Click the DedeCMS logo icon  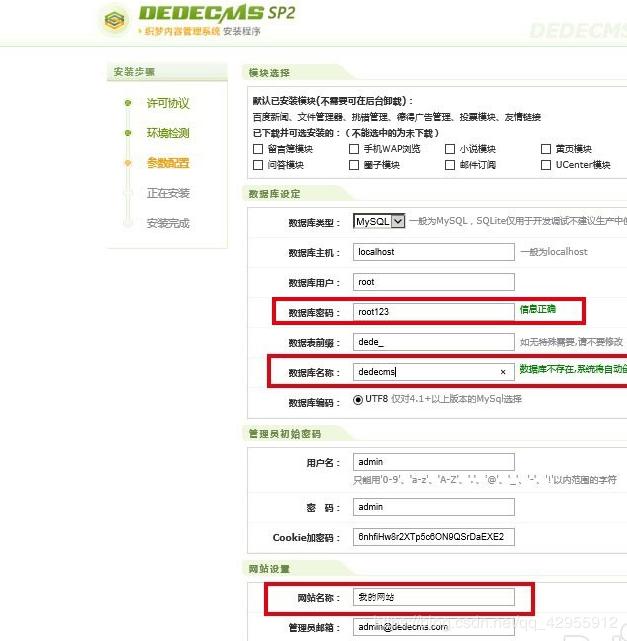tap(114, 19)
